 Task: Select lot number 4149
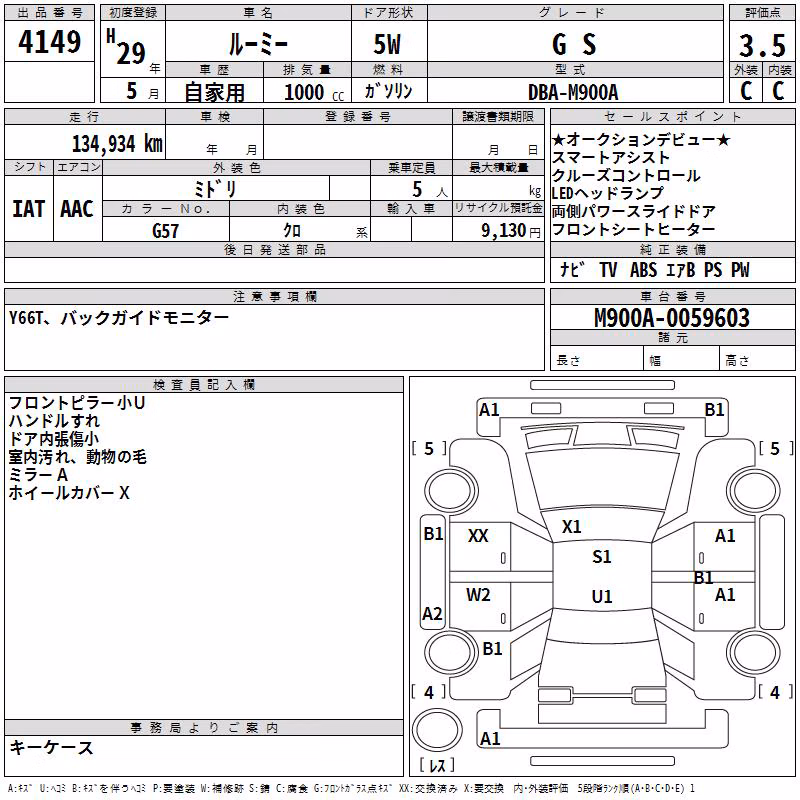tap(49, 42)
